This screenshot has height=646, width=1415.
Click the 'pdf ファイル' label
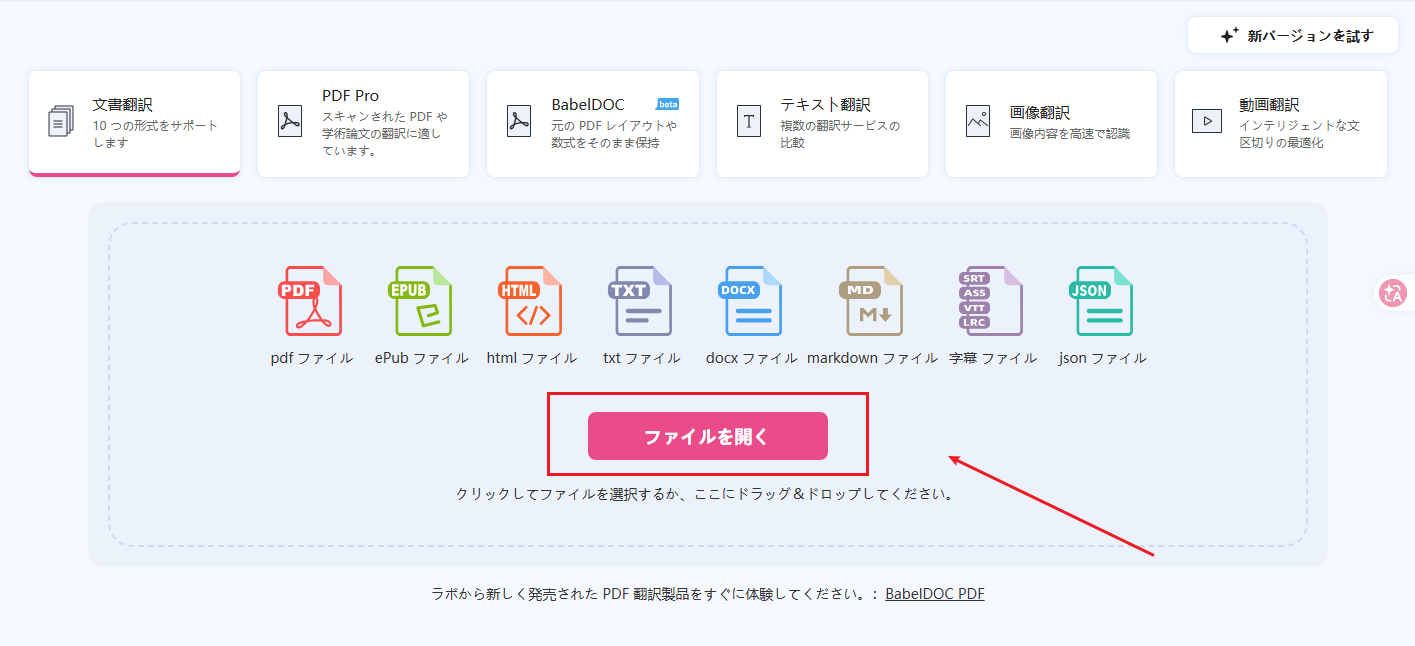[x=311, y=358]
